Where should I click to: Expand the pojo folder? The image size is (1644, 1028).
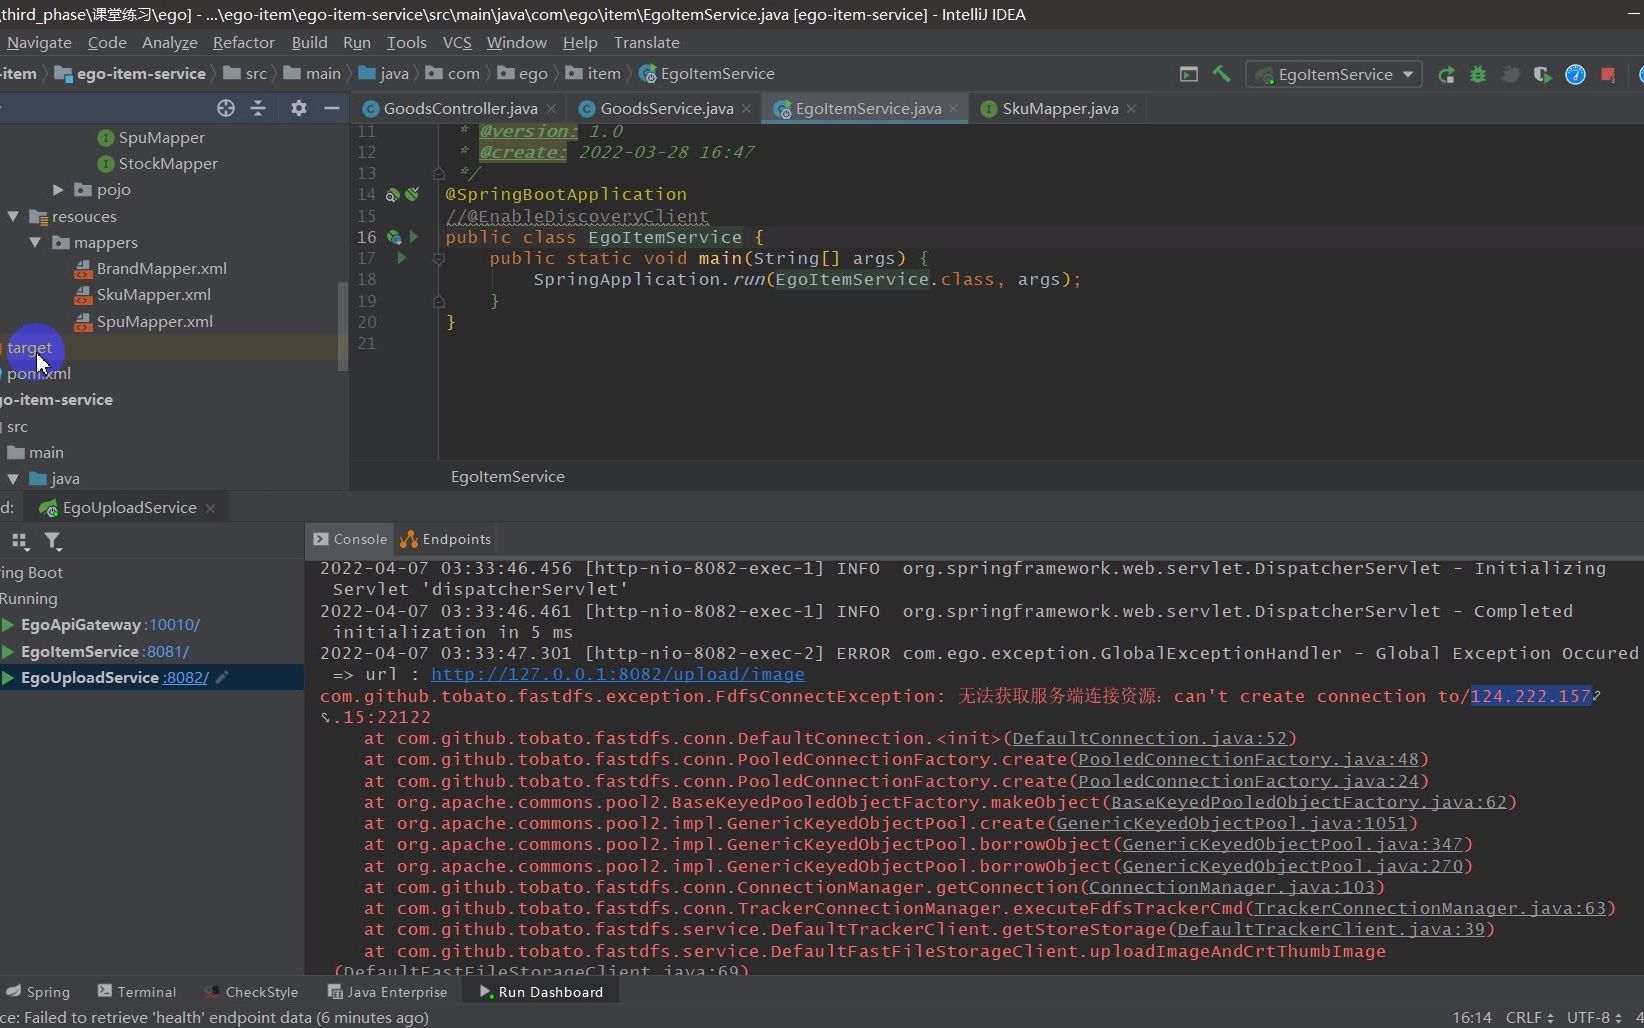58,189
